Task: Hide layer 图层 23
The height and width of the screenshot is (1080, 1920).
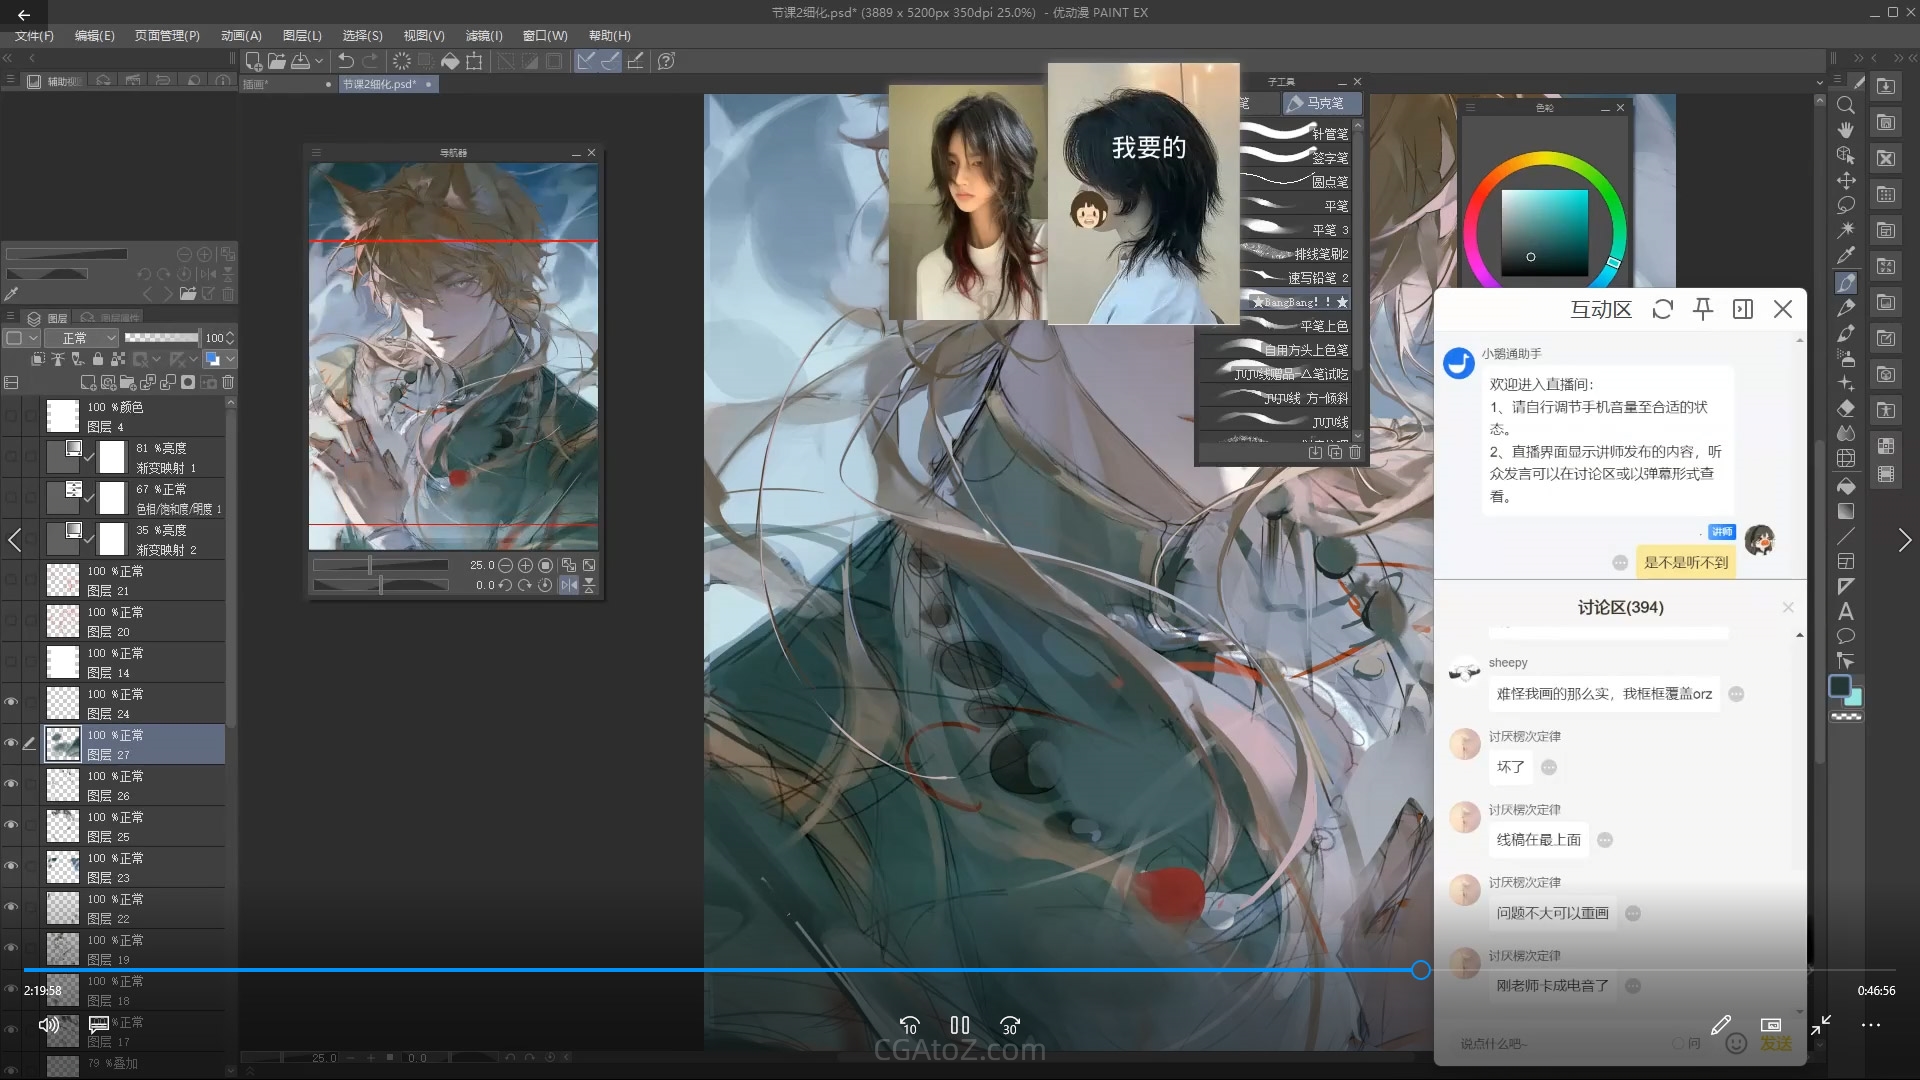Action: 12,866
